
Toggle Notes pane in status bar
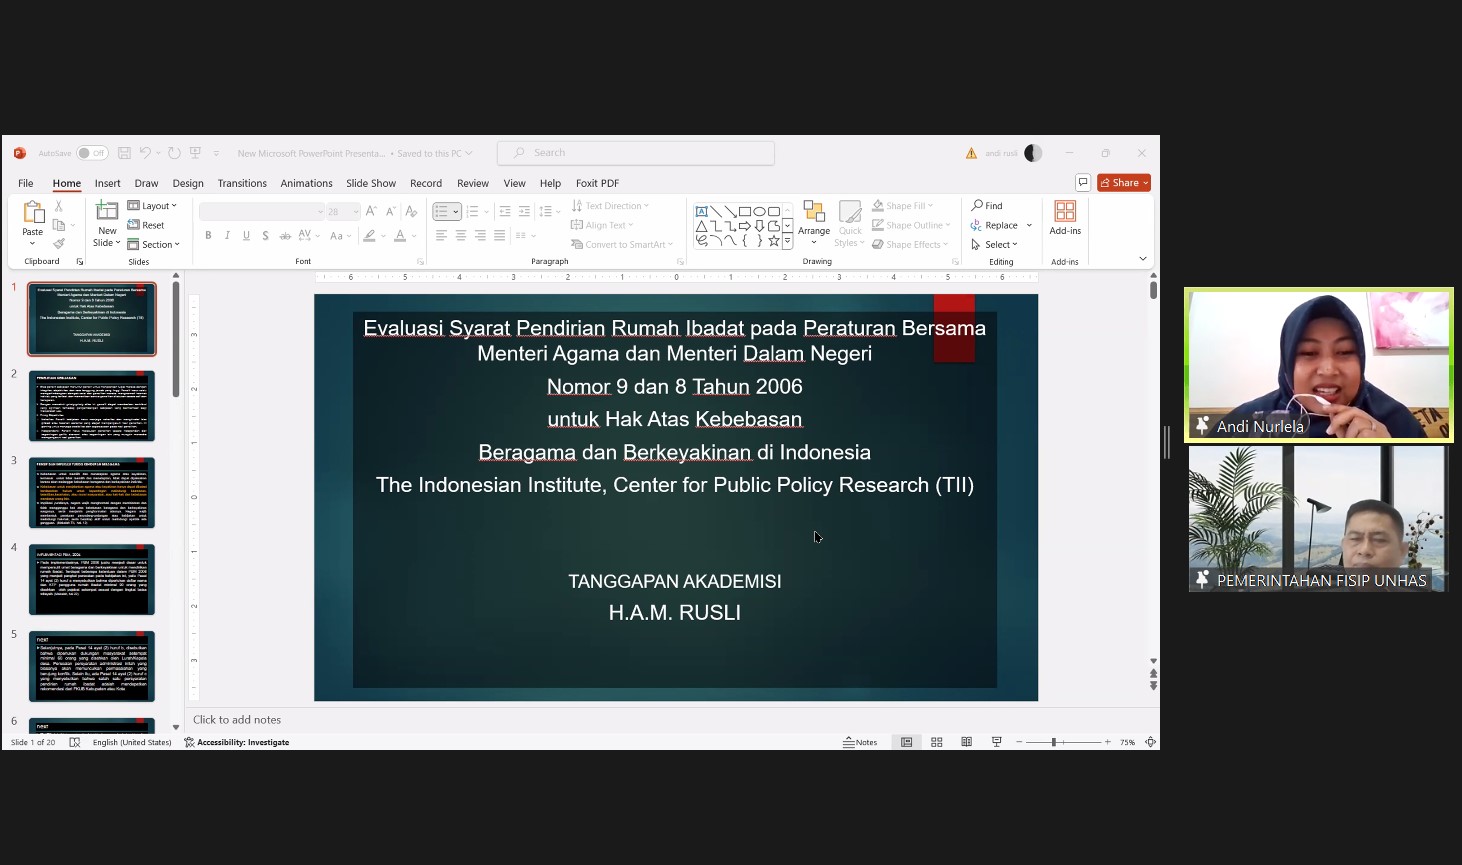tap(860, 742)
